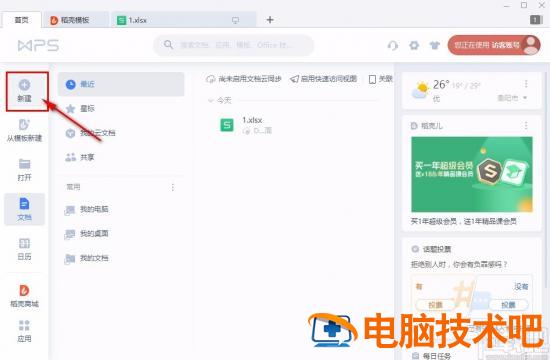Open the settings gear icon
Screen dimensions: 550x360
(414, 45)
